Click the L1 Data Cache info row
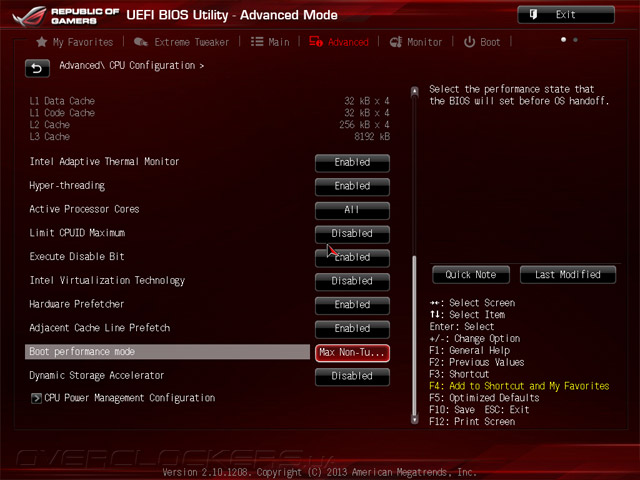640x480 pixels. click(x=209, y=101)
